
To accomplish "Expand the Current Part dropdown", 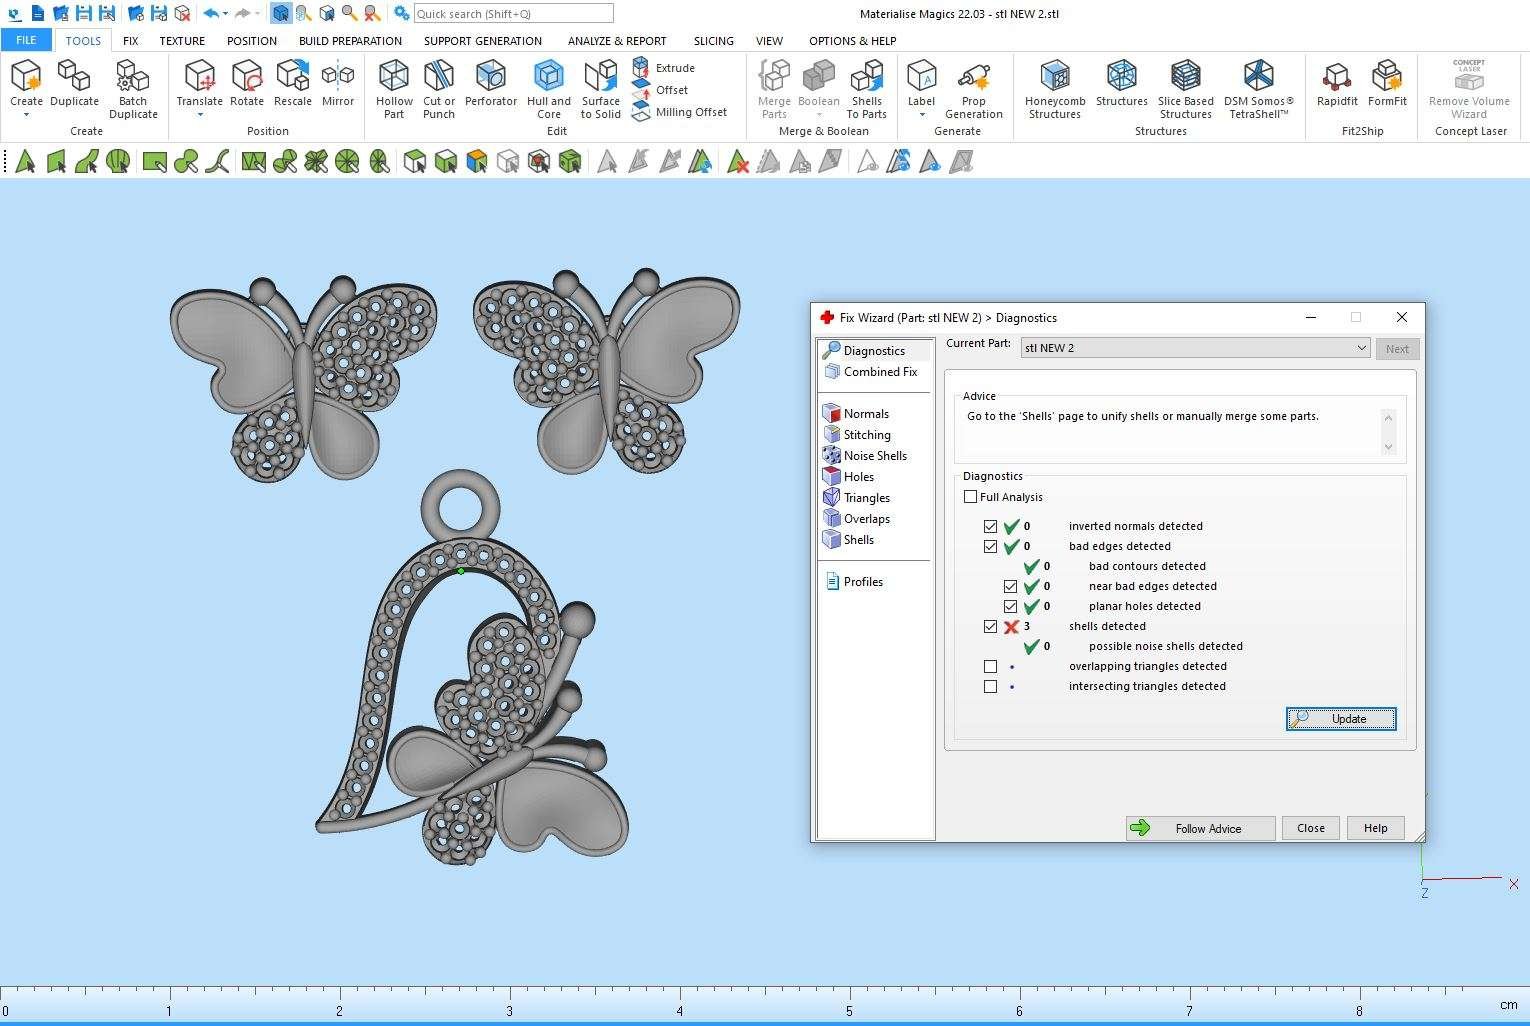I will tap(1360, 348).
